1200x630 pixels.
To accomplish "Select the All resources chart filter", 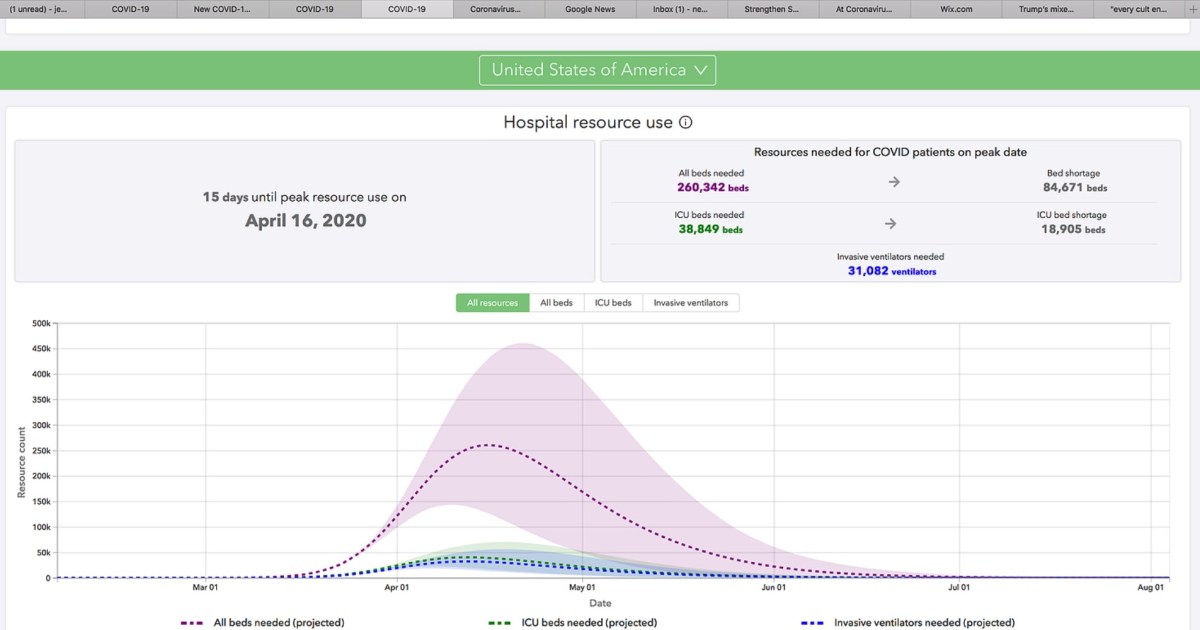I will [x=492, y=303].
